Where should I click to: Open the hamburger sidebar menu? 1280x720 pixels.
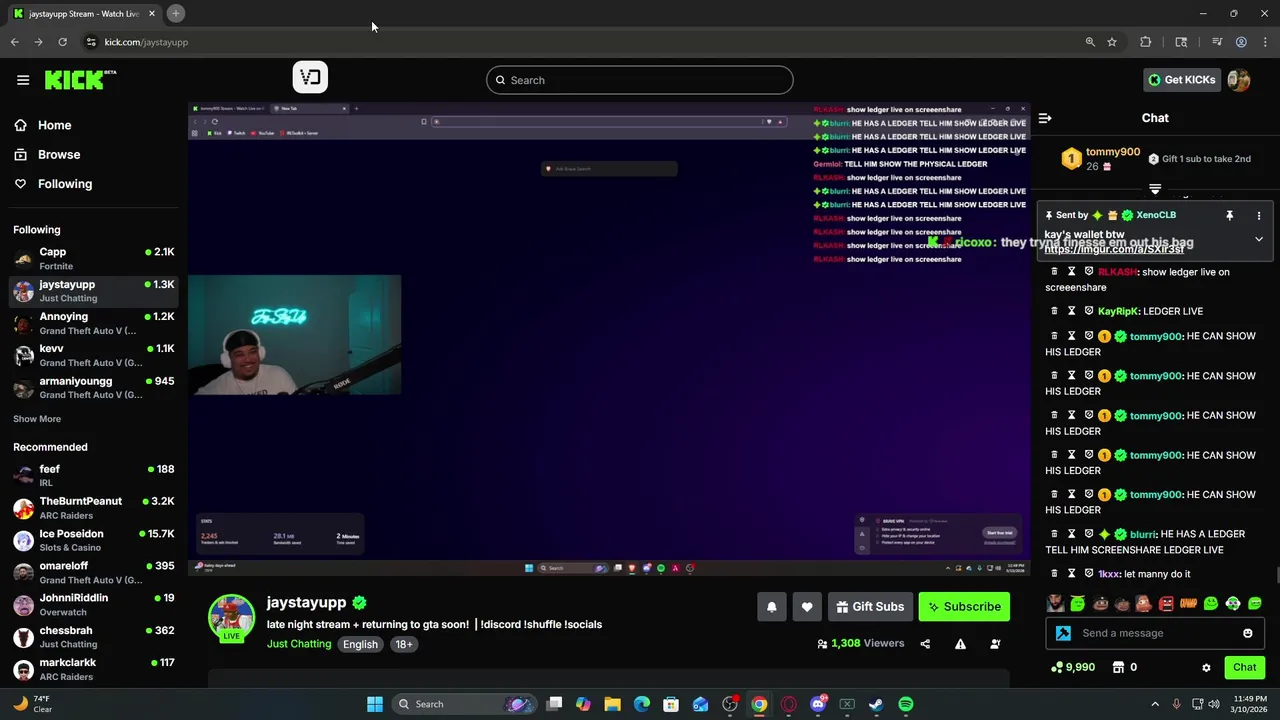(x=23, y=80)
